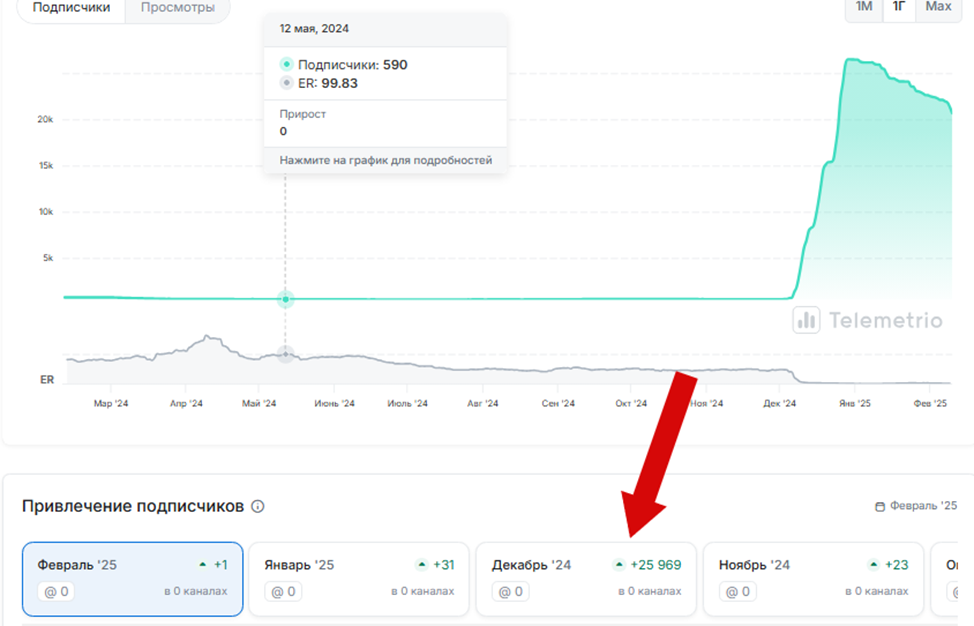Select the Декабрь '24 month card
974x626 pixels.
click(x=585, y=579)
